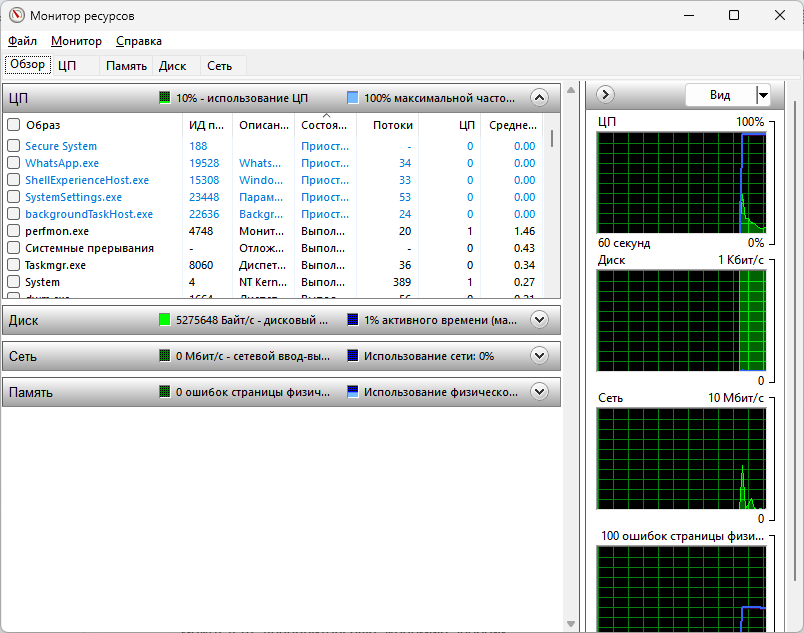Click the network I/O indicator icon
This screenshot has height=633, width=804.
tap(165, 356)
